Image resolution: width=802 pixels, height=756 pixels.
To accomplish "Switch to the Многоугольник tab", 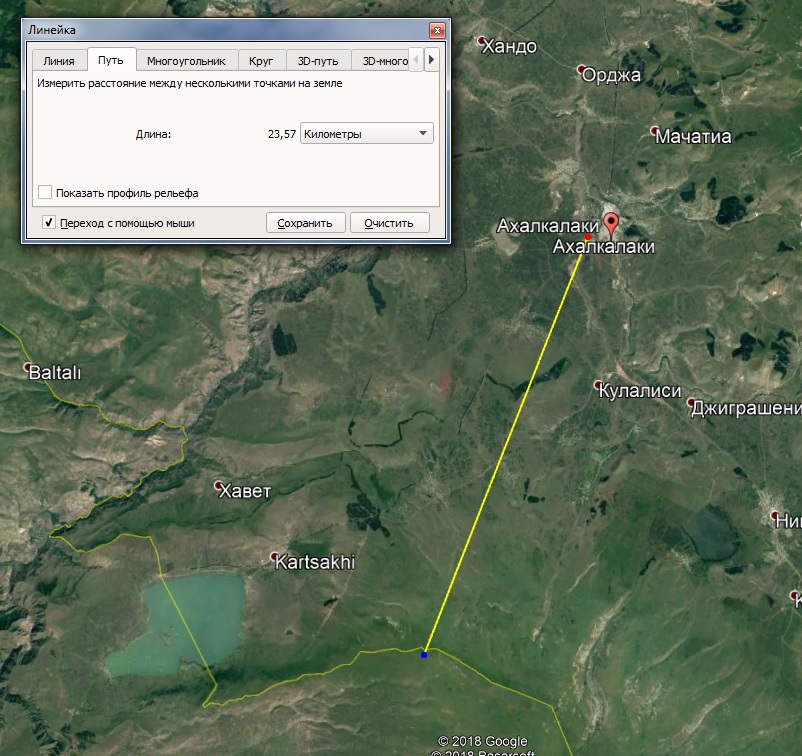I will click(x=186, y=61).
